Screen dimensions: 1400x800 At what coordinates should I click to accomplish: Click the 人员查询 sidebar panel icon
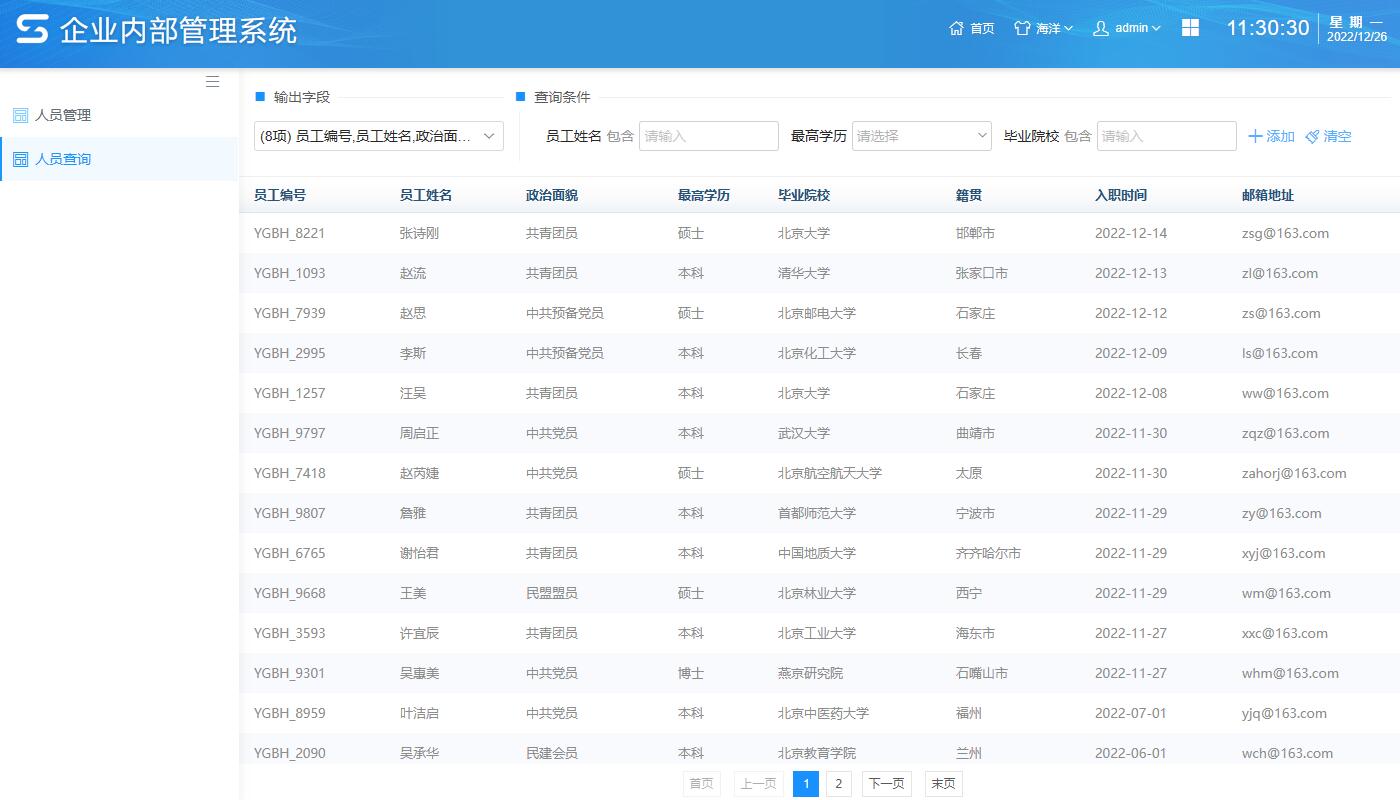pyautogui.click(x=20, y=158)
